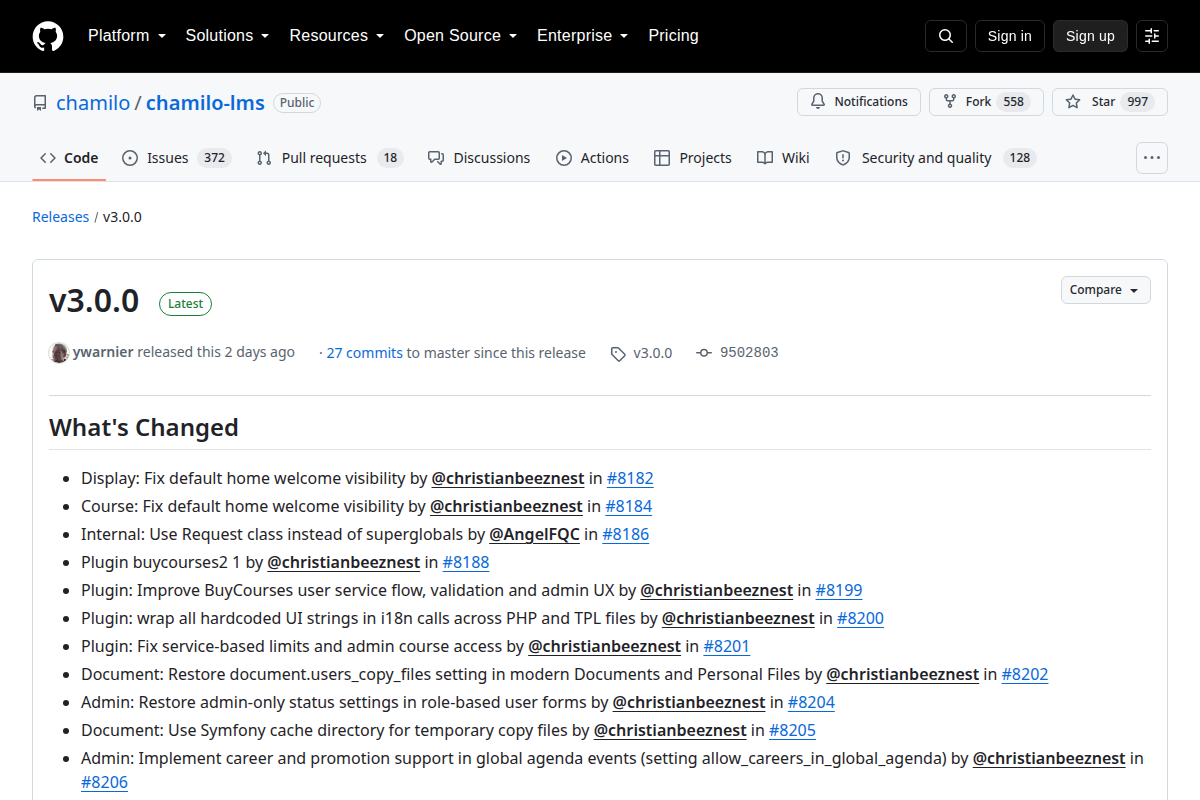Image resolution: width=1200 pixels, height=800 pixels.
Task: Open pull request #8182
Action: (x=630, y=478)
